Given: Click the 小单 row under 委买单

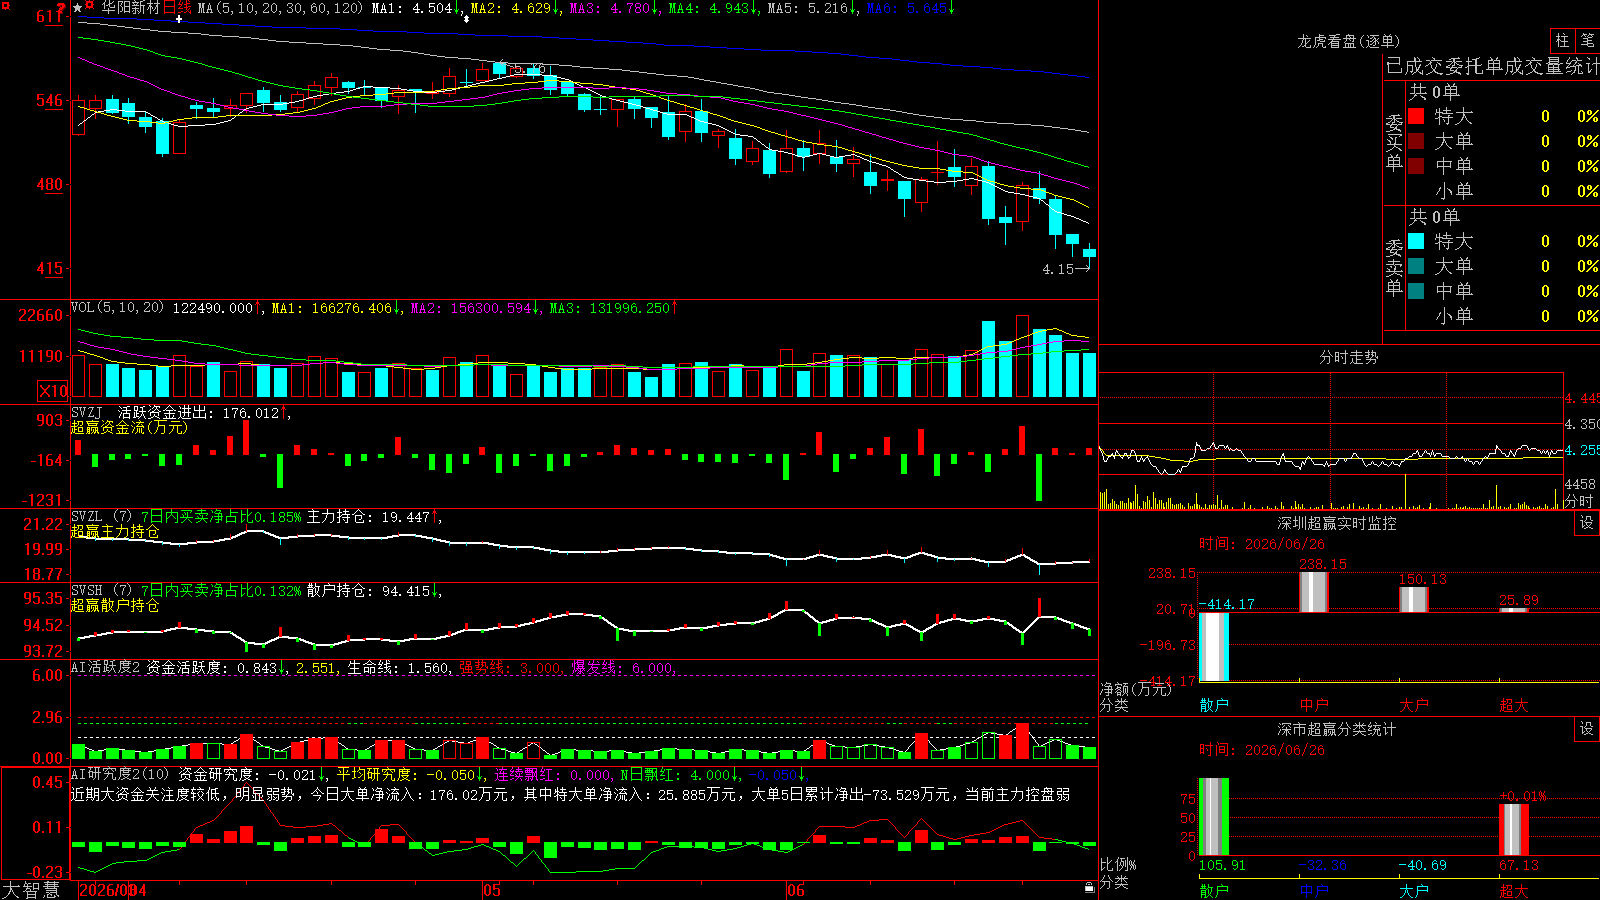Looking at the screenshot, I should [1503, 191].
